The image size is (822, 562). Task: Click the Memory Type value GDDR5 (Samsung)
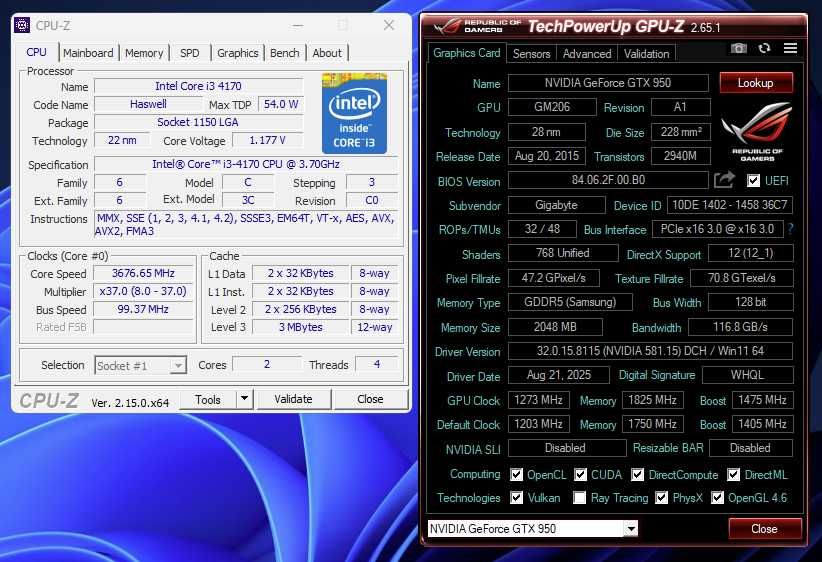[570, 302]
